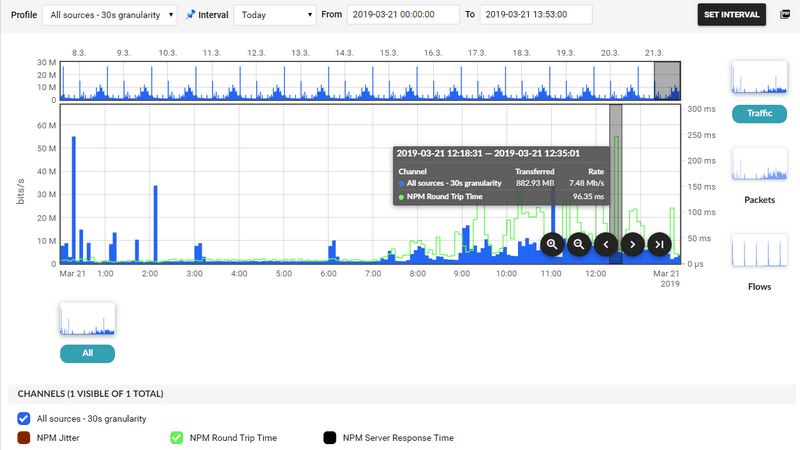Toggle the NPM Server Response Time swatch

(329, 437)
